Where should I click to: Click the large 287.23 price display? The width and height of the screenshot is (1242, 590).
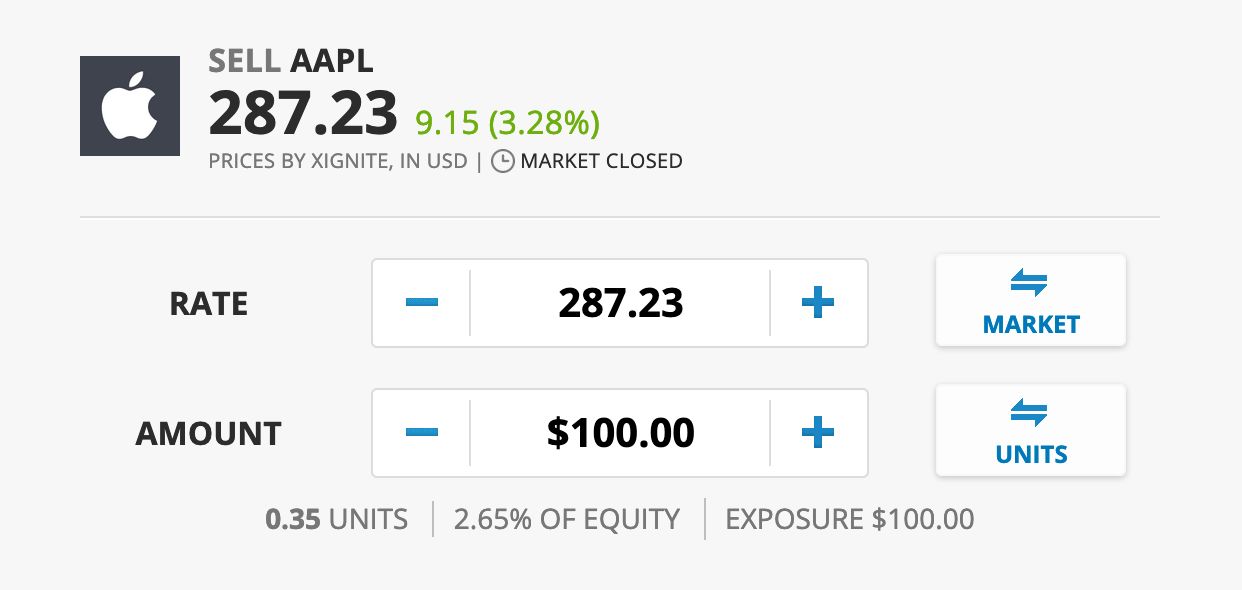coord(304,114)
